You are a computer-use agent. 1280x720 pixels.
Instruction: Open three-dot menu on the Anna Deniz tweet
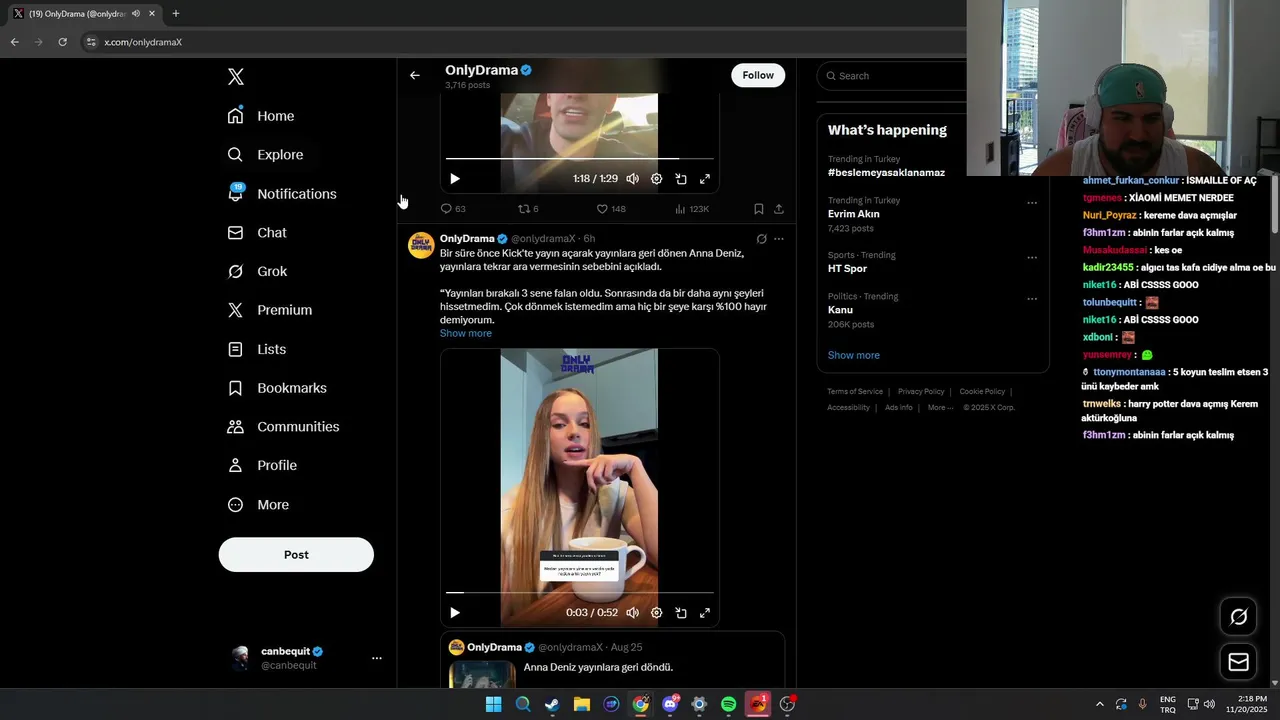[x=779, y=239]
